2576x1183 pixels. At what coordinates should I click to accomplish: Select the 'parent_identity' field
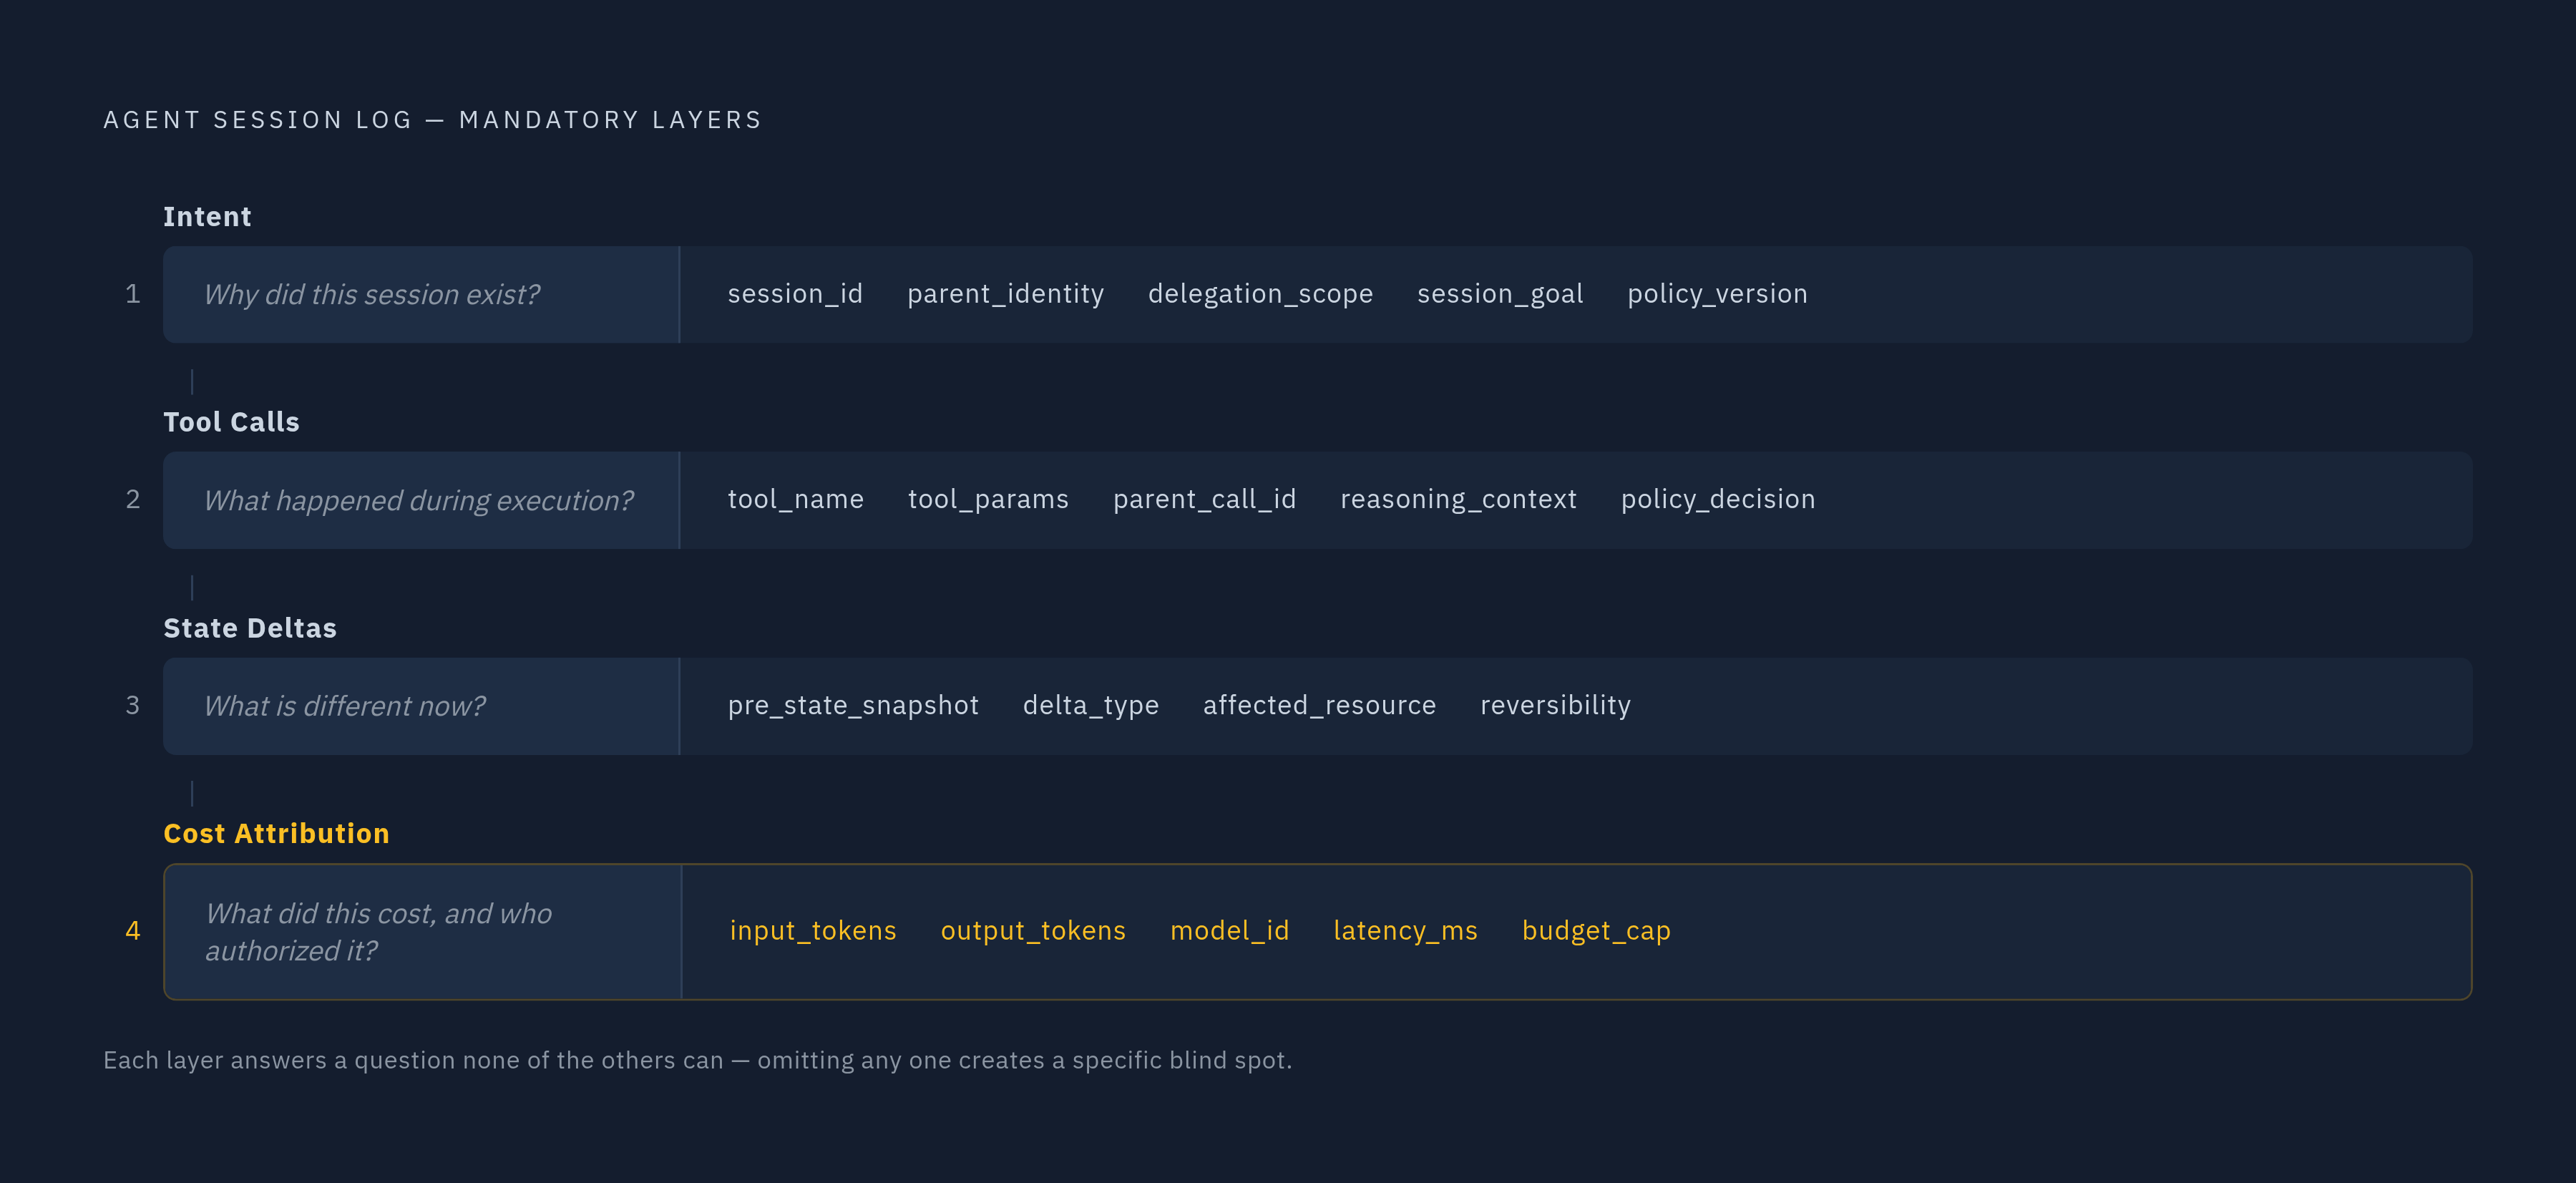[1005, 294]
